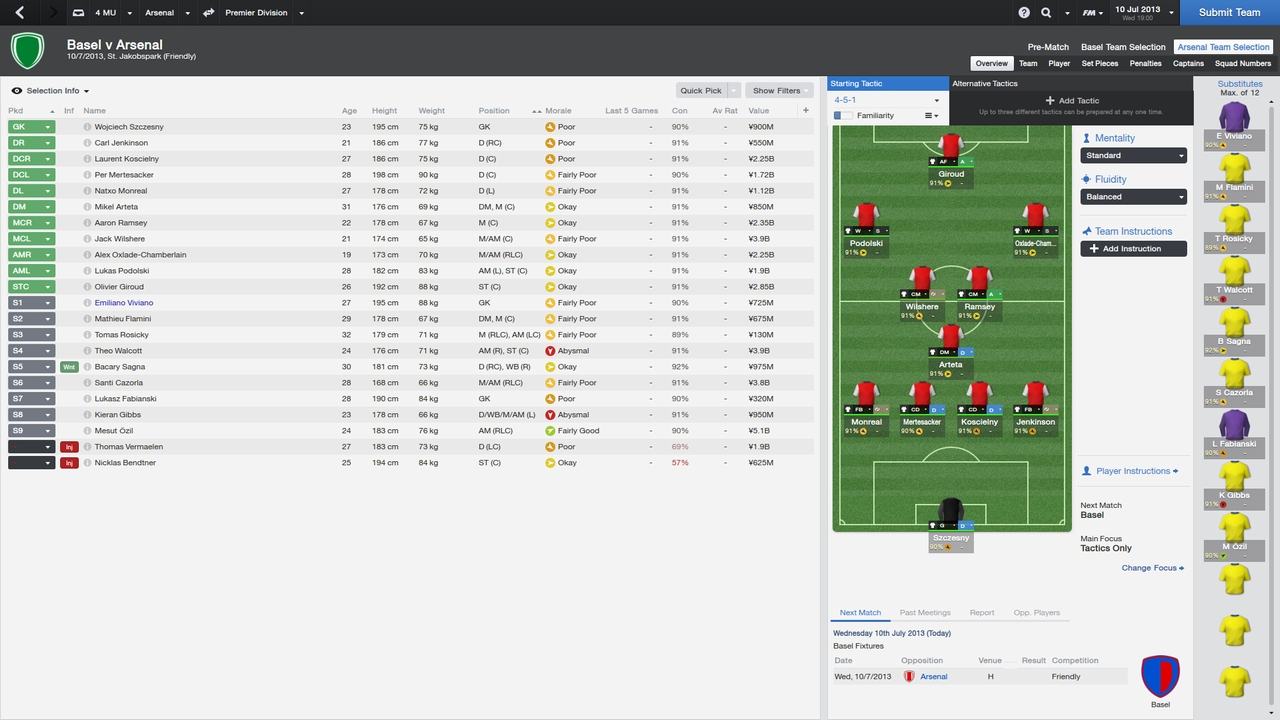
Task: Expand the 4-5-1 formation dropdown
Action: 888,100
